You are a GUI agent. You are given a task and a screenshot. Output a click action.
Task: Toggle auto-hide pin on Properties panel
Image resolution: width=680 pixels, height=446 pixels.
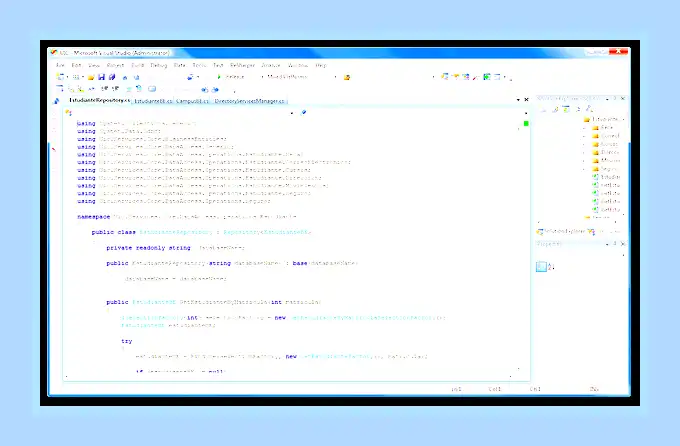(x=615, y=244)
